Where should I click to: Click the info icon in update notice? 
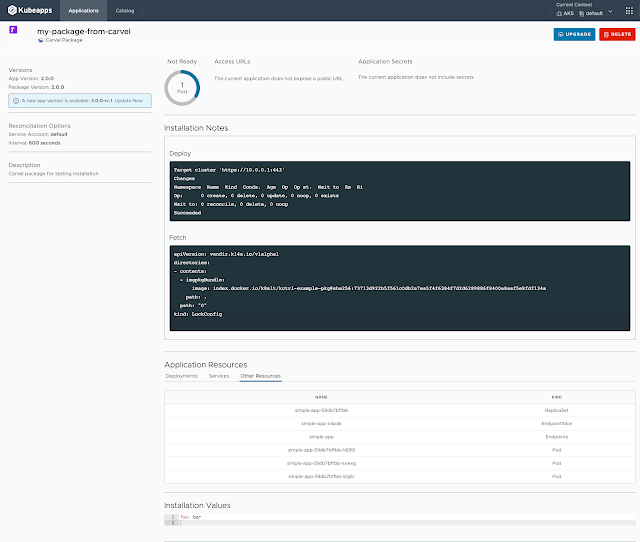[14, 101]
